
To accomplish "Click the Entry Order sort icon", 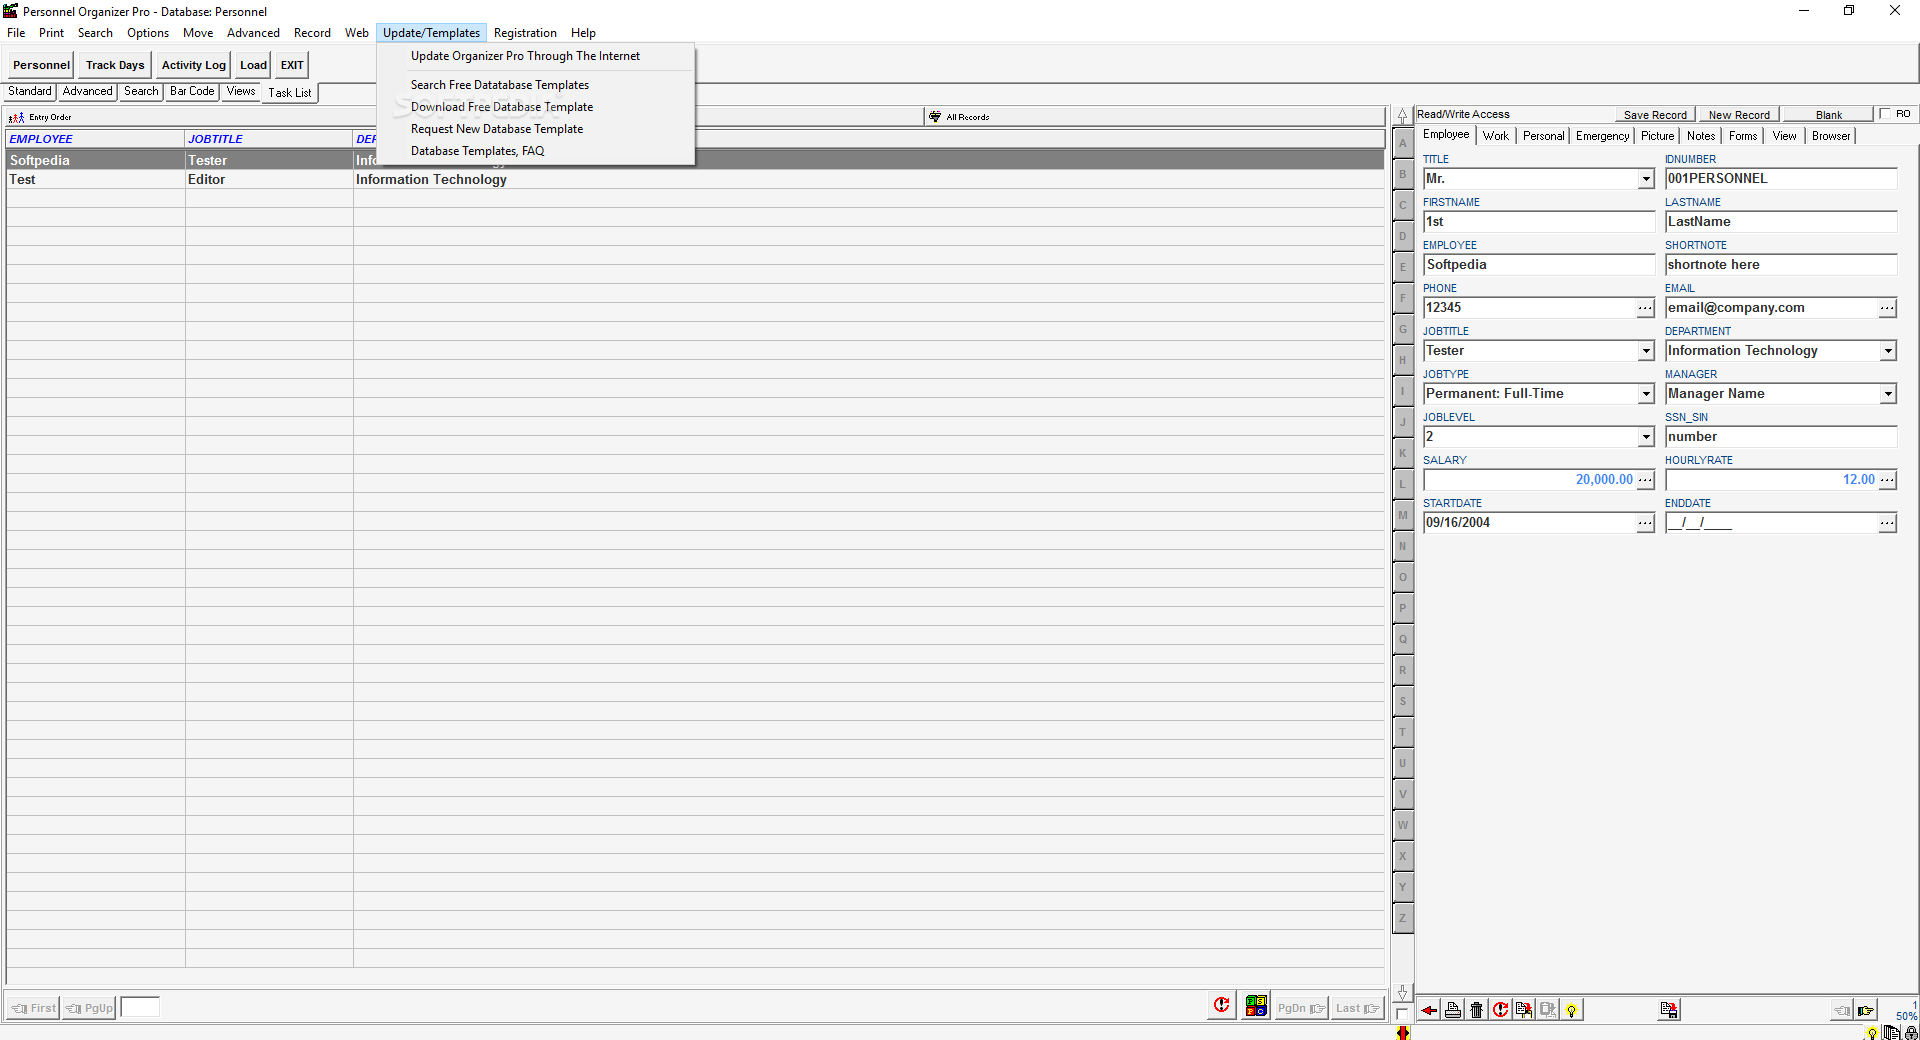I will coord(16,117).
